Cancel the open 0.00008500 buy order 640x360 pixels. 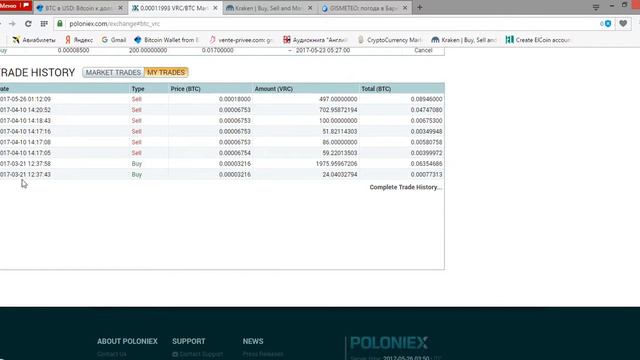click(x=423, y=50)
